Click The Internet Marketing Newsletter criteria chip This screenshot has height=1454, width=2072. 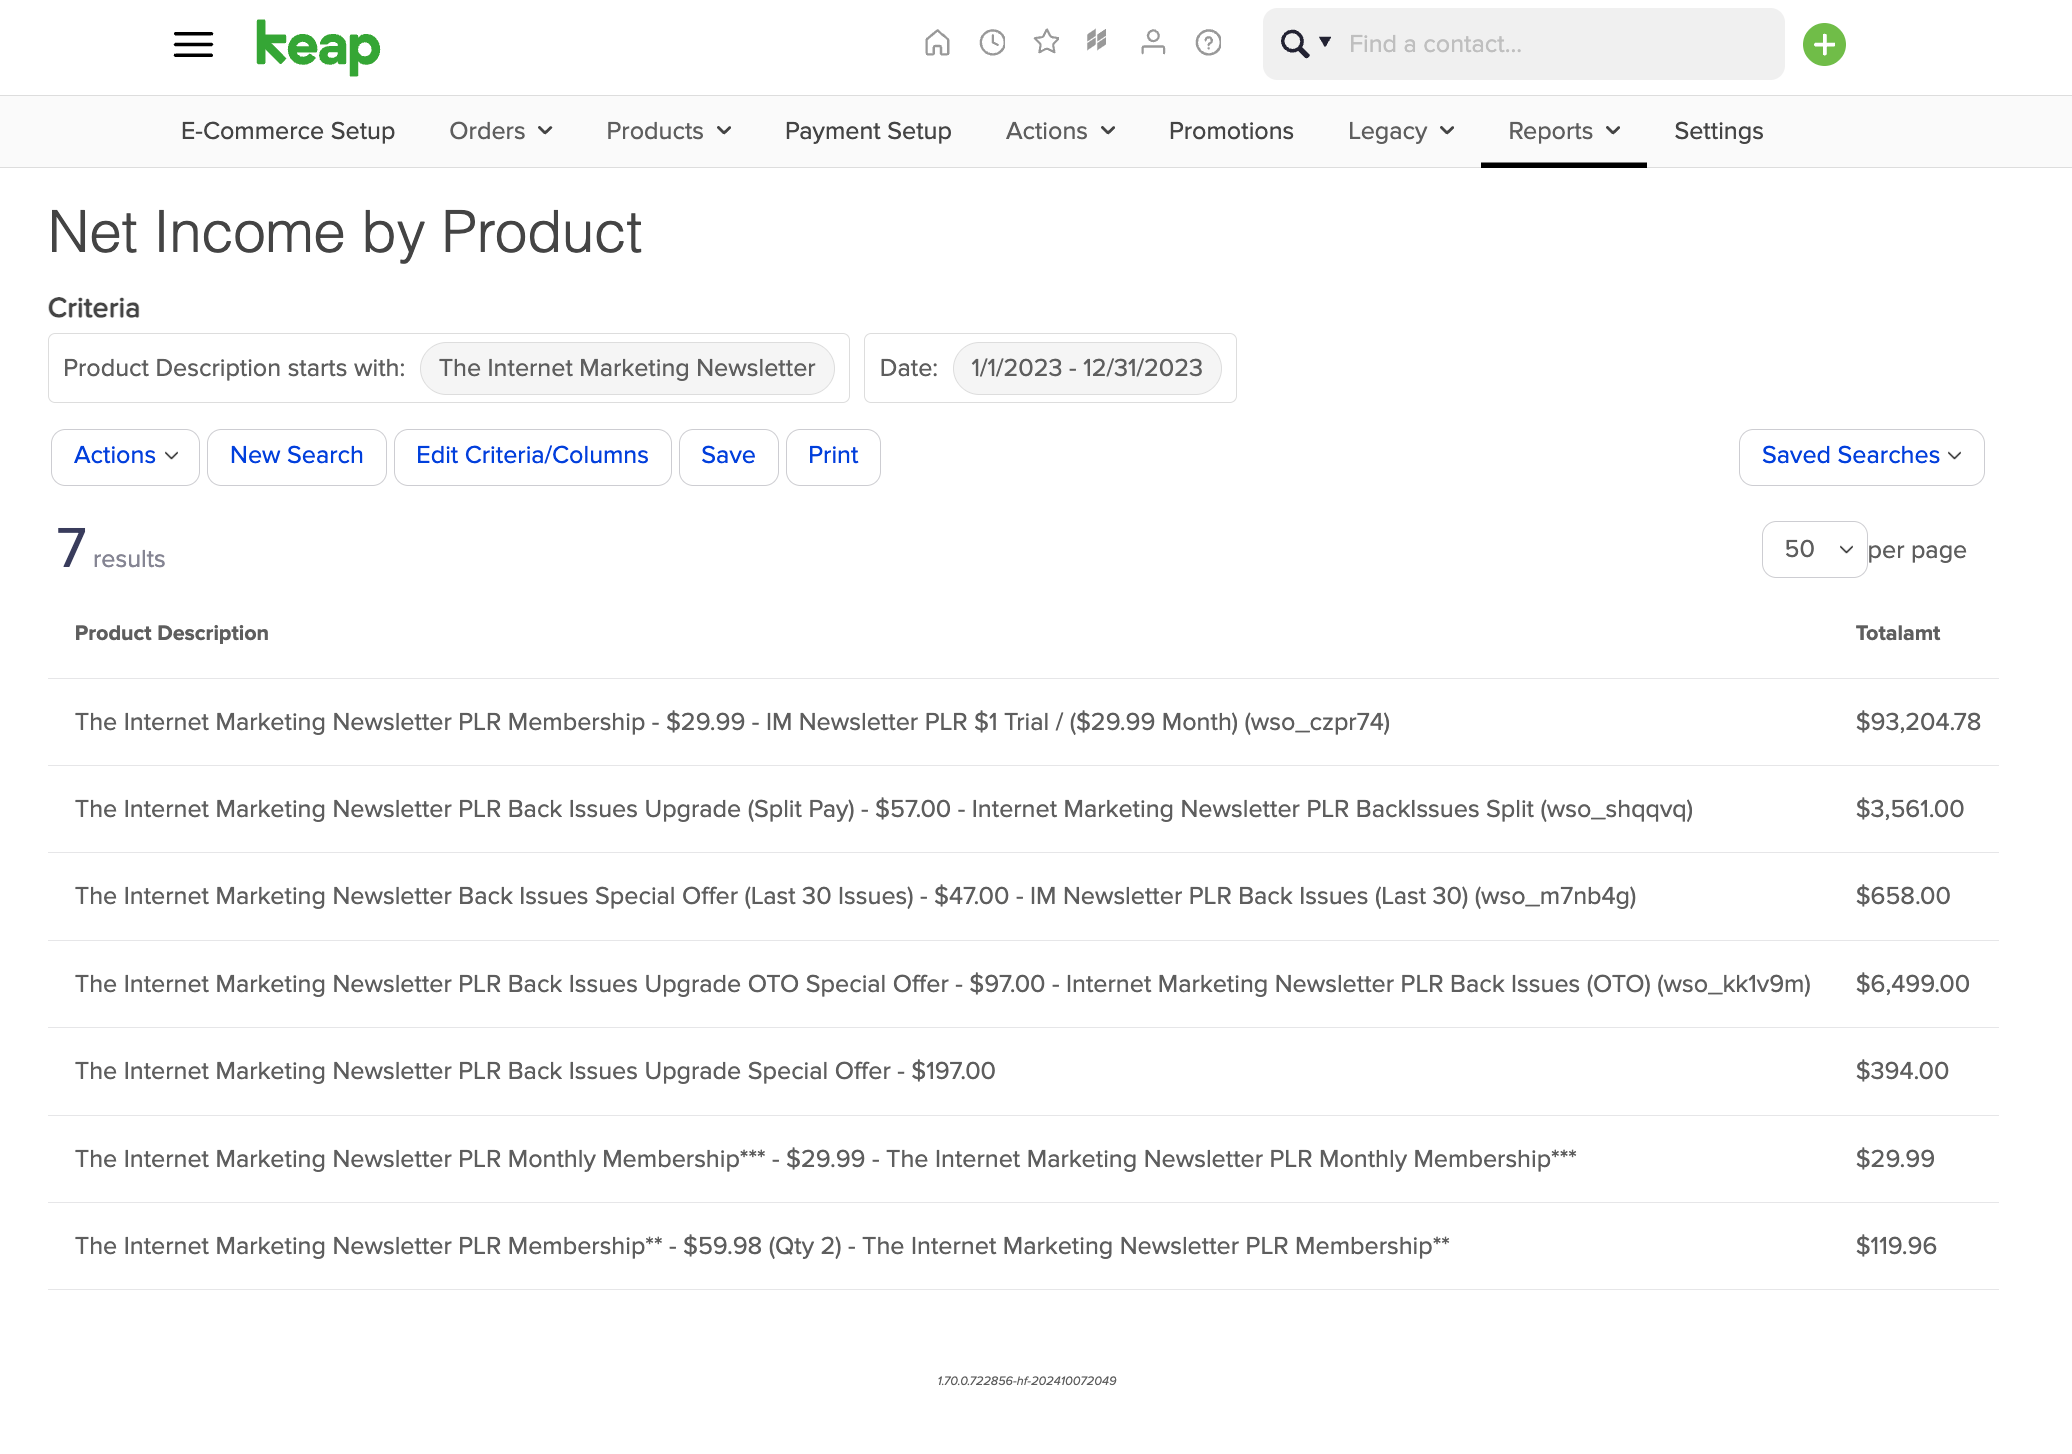627,368
